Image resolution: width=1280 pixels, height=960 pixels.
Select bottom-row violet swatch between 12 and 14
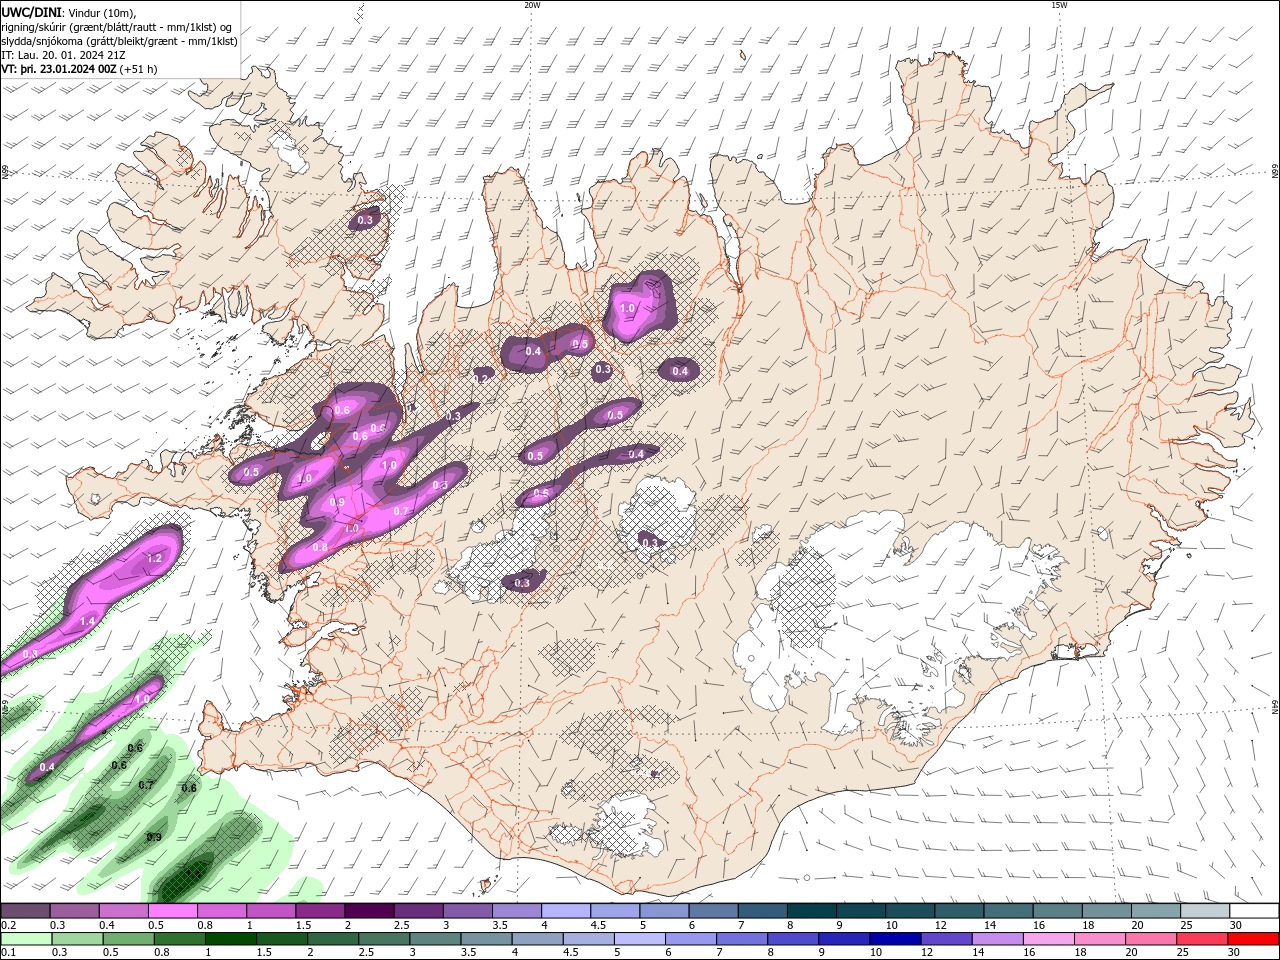(x=948, y=938)
